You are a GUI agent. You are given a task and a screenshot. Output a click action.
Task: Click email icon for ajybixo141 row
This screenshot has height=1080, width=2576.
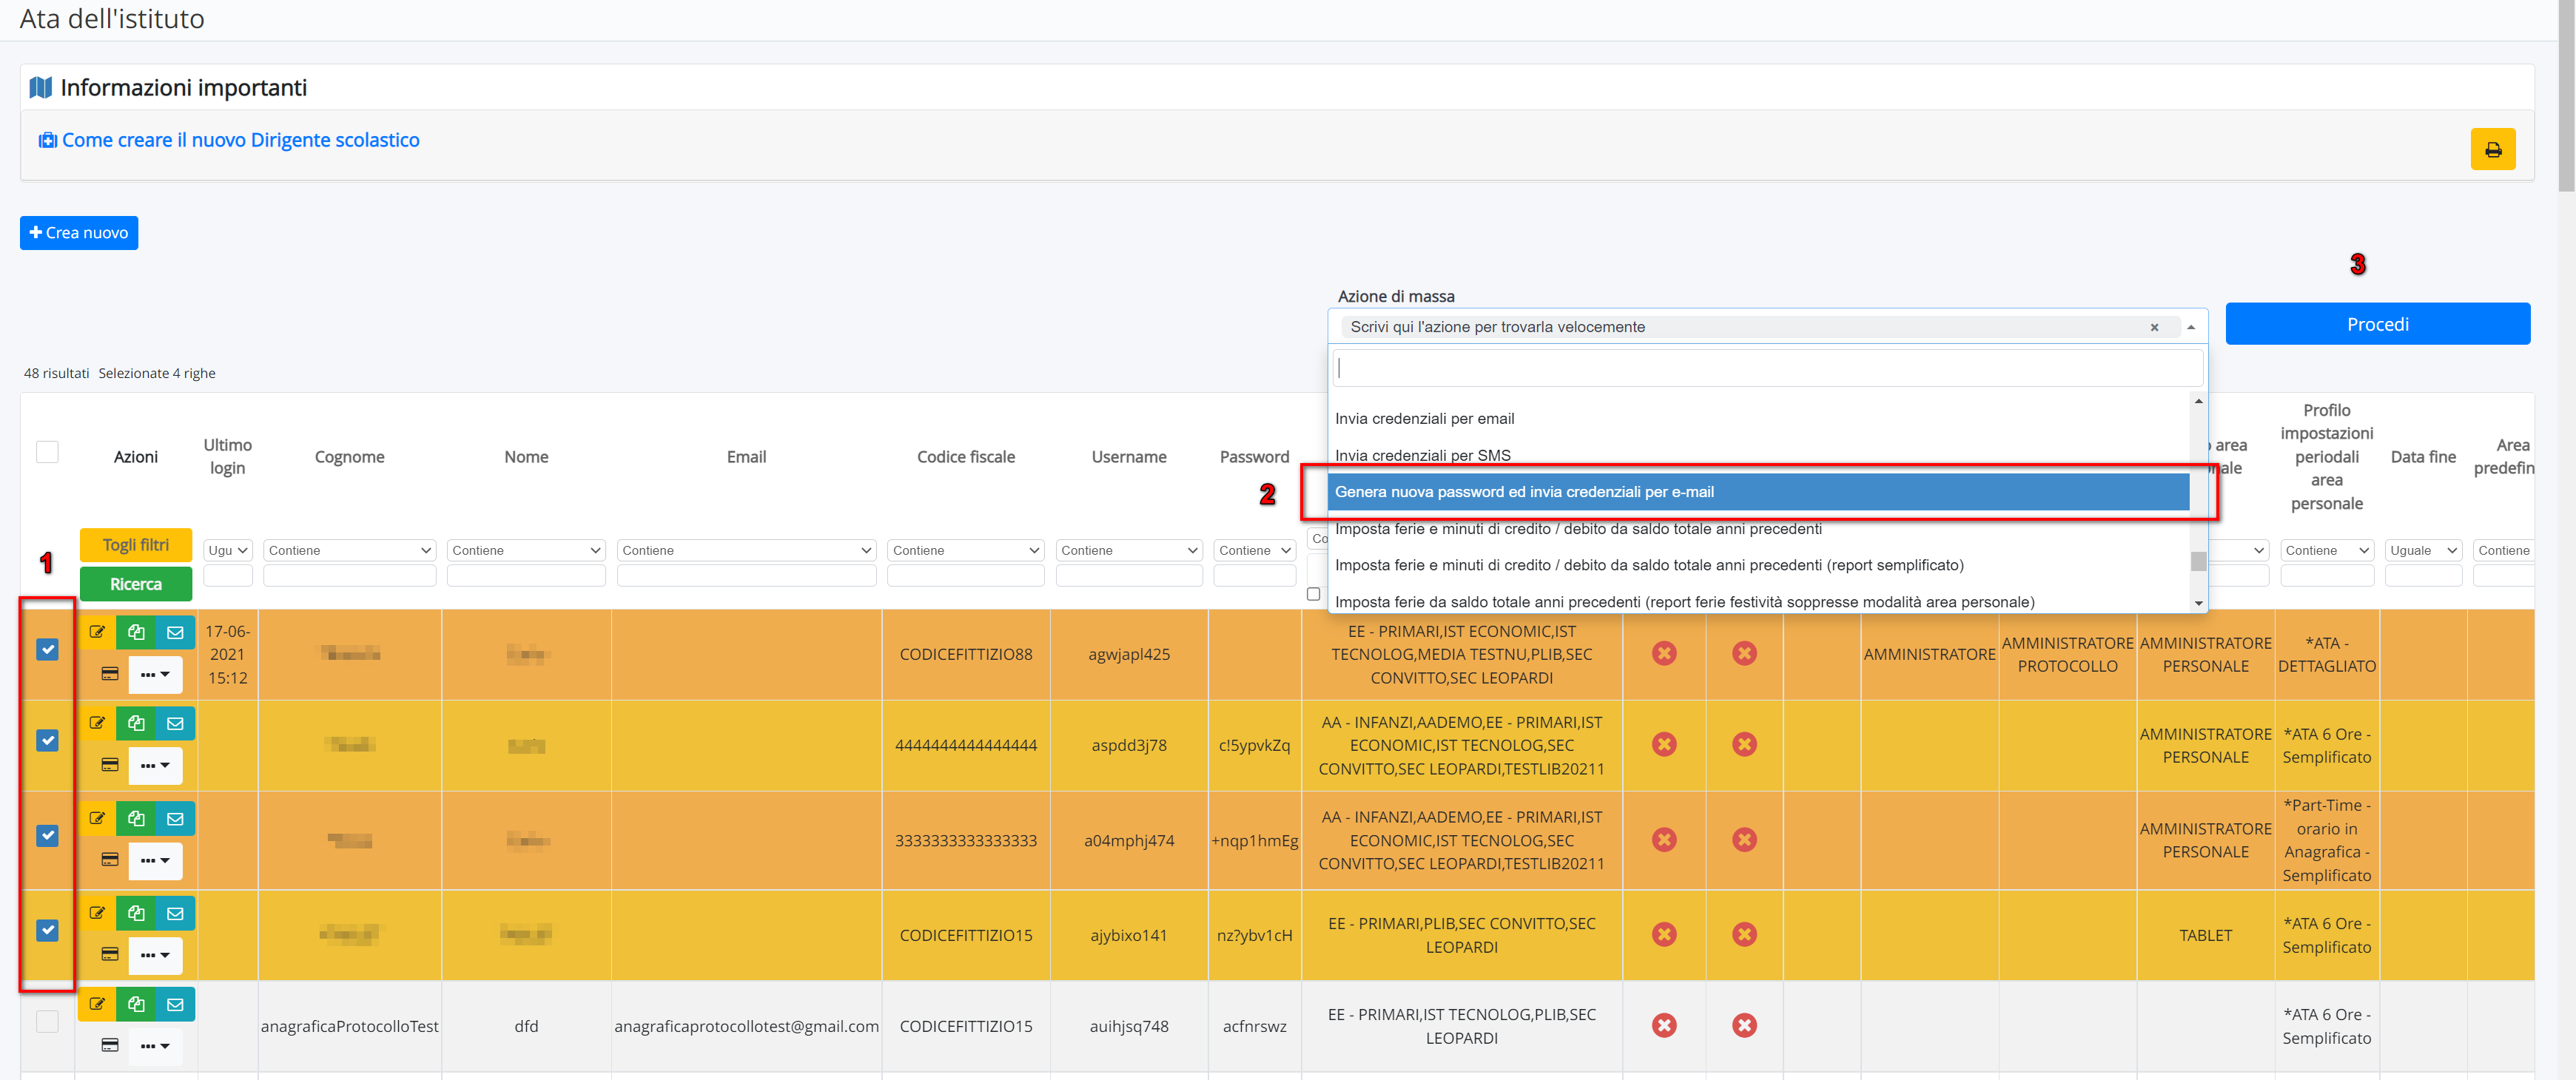(x=175, y=913)
